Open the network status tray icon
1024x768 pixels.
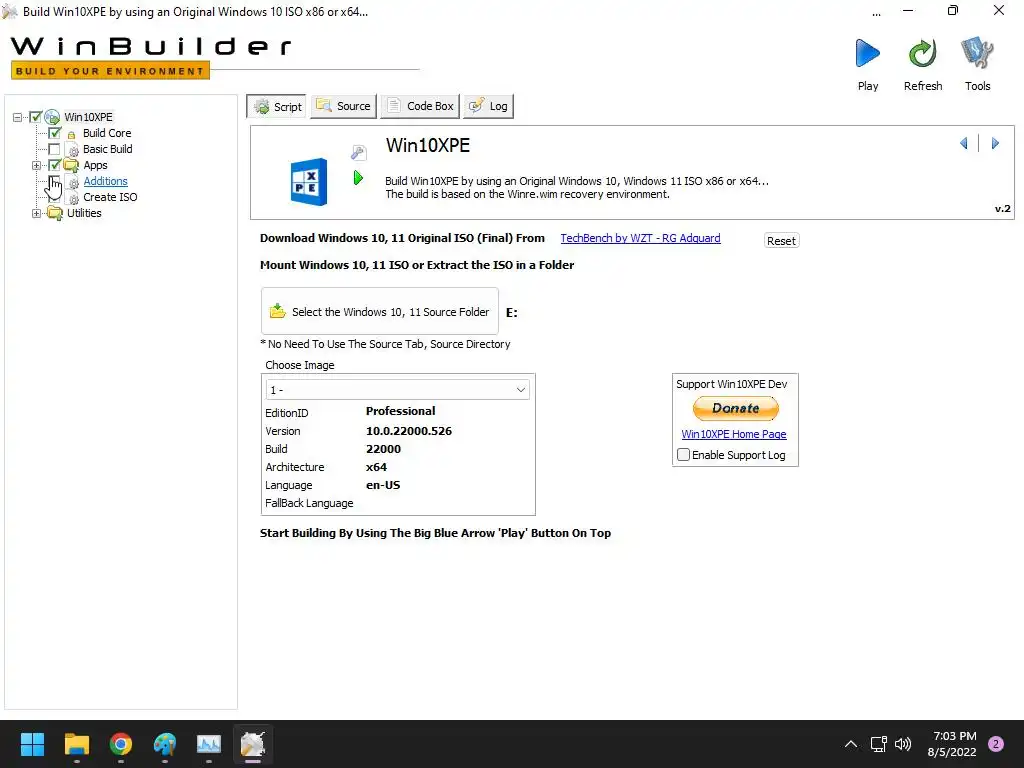pos(878,744)
